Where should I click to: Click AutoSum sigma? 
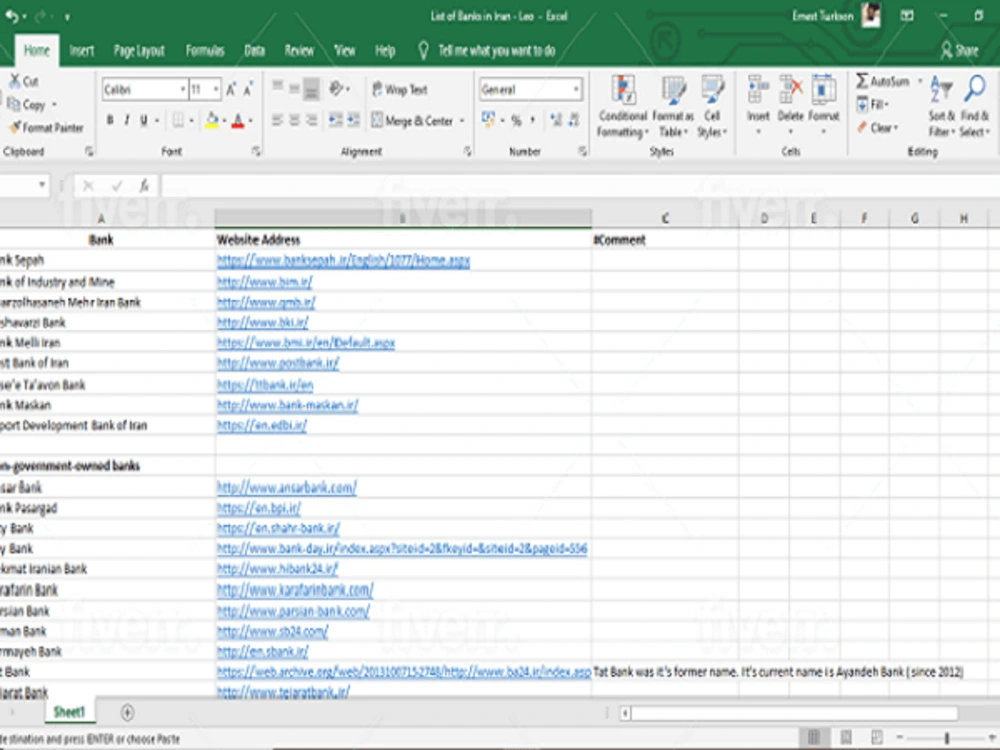coord(862,81)
